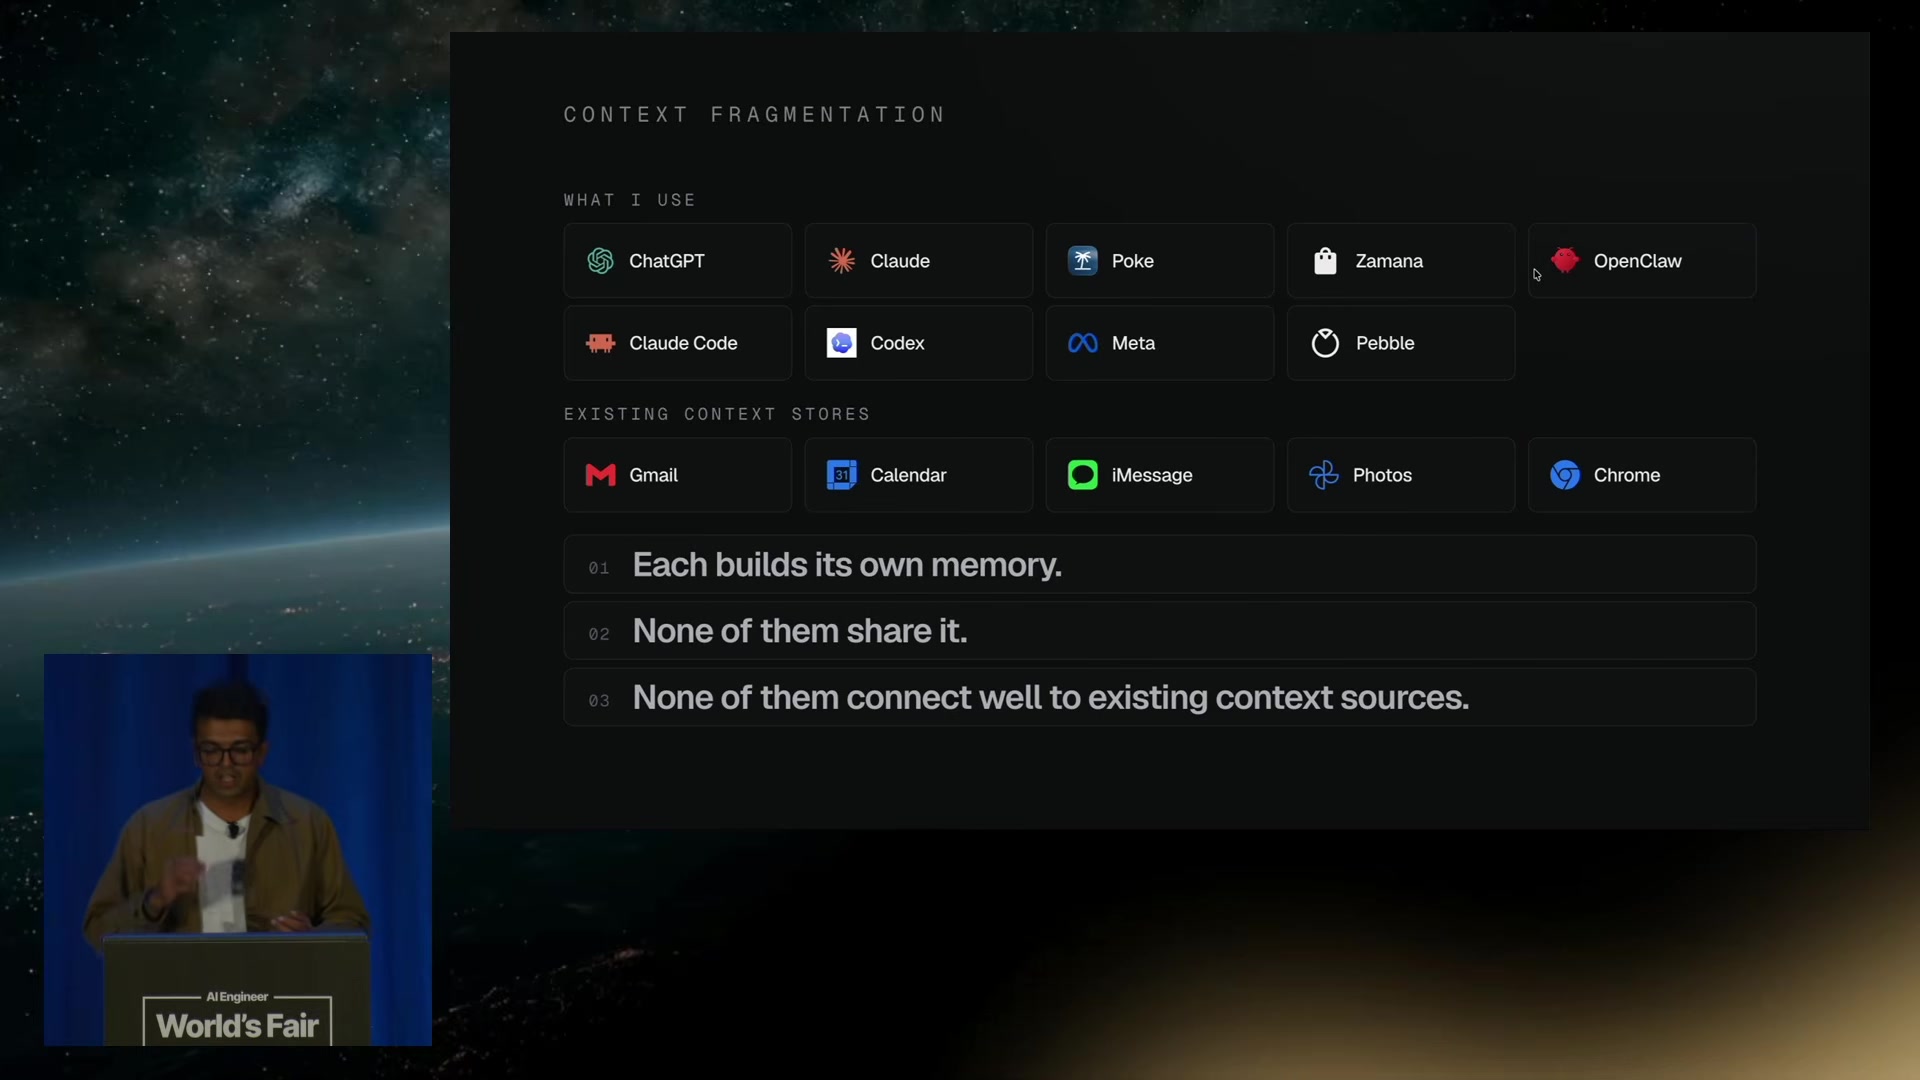Click the Pebble circle icon
This screenshot has width=1920, height=1080.
1325,343
